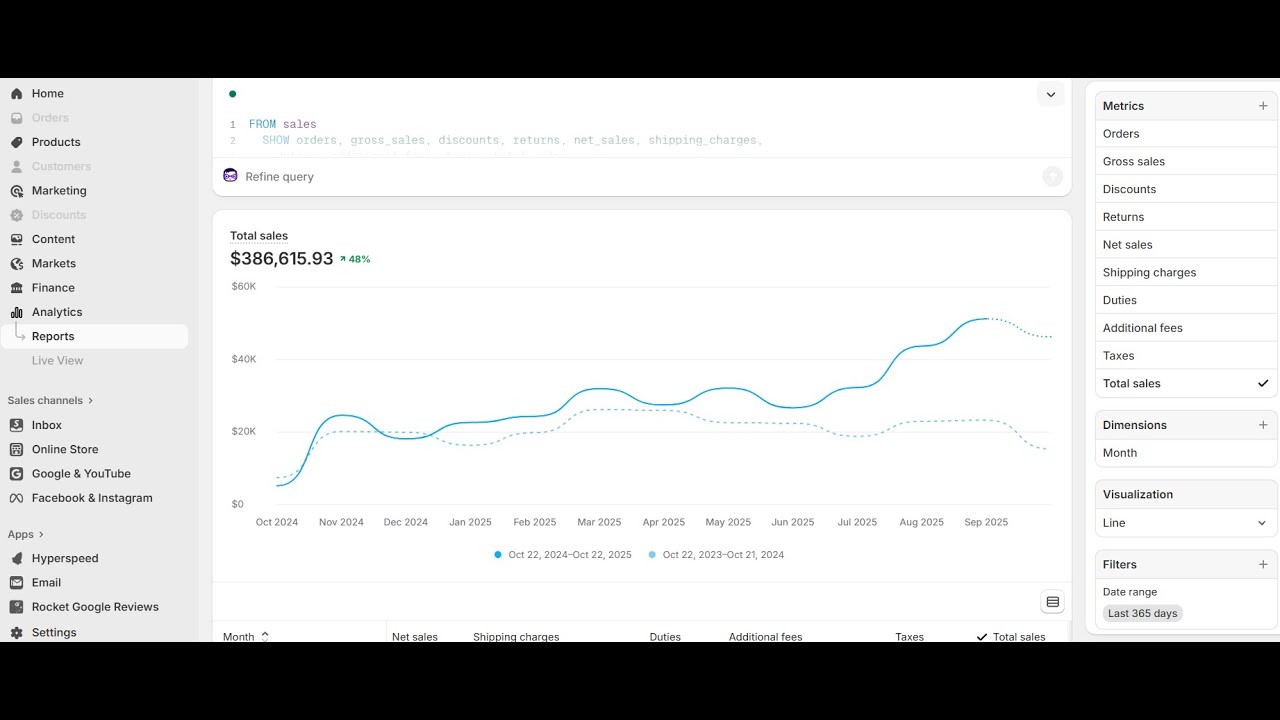This screenshot has height=720, width=1280.
Task: Toggle the Net sales metric
Action: [x=1186, y=245]
